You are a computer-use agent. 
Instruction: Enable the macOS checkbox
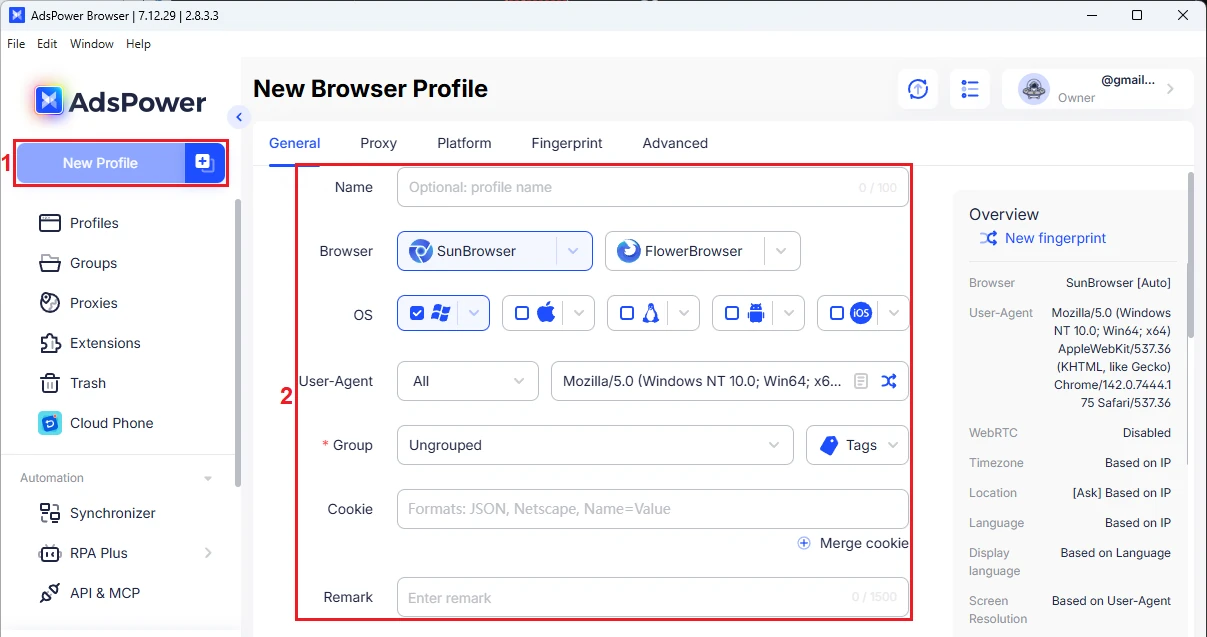522,313
